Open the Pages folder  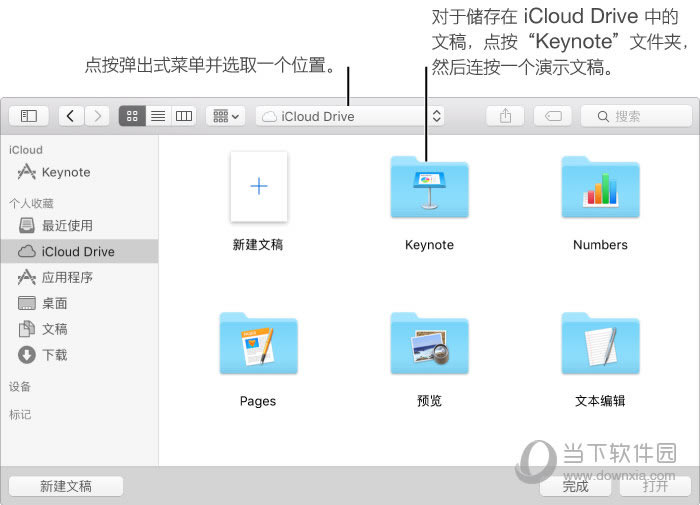click(258, 345)
